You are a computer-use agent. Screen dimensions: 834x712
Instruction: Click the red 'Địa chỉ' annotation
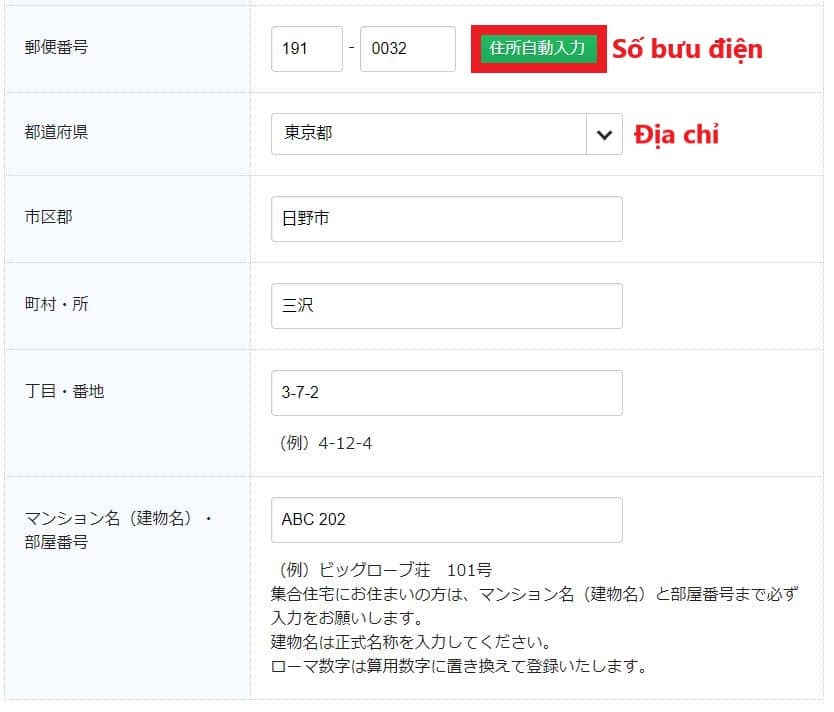coord(676,135)
